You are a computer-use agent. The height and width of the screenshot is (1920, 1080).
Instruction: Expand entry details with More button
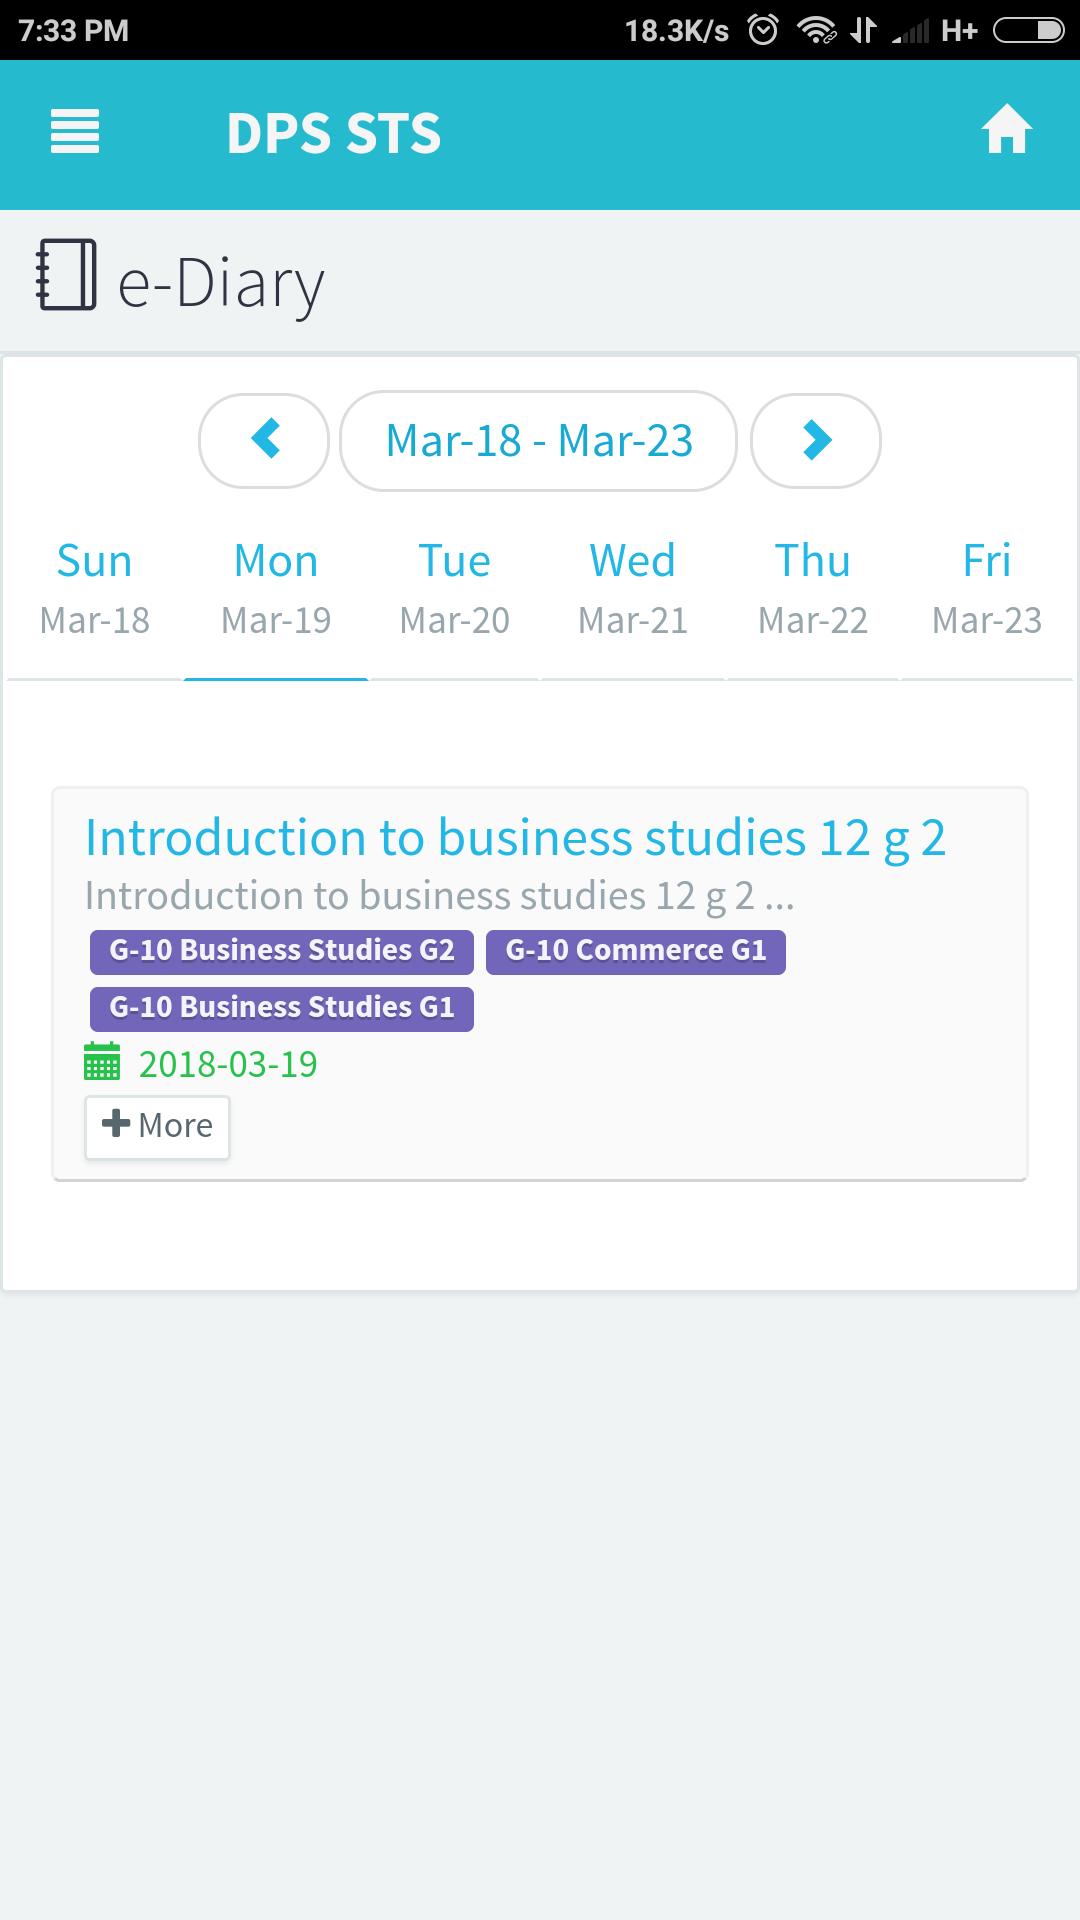pyautogui.click(x=157, y=1126)
